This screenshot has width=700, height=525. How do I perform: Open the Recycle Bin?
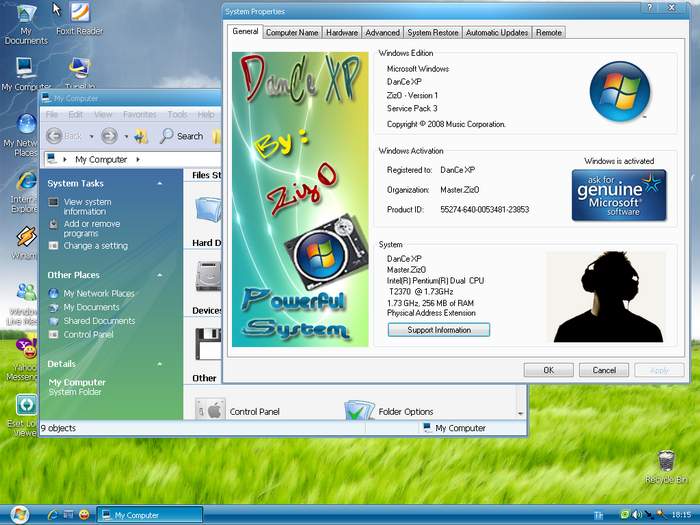666,467
